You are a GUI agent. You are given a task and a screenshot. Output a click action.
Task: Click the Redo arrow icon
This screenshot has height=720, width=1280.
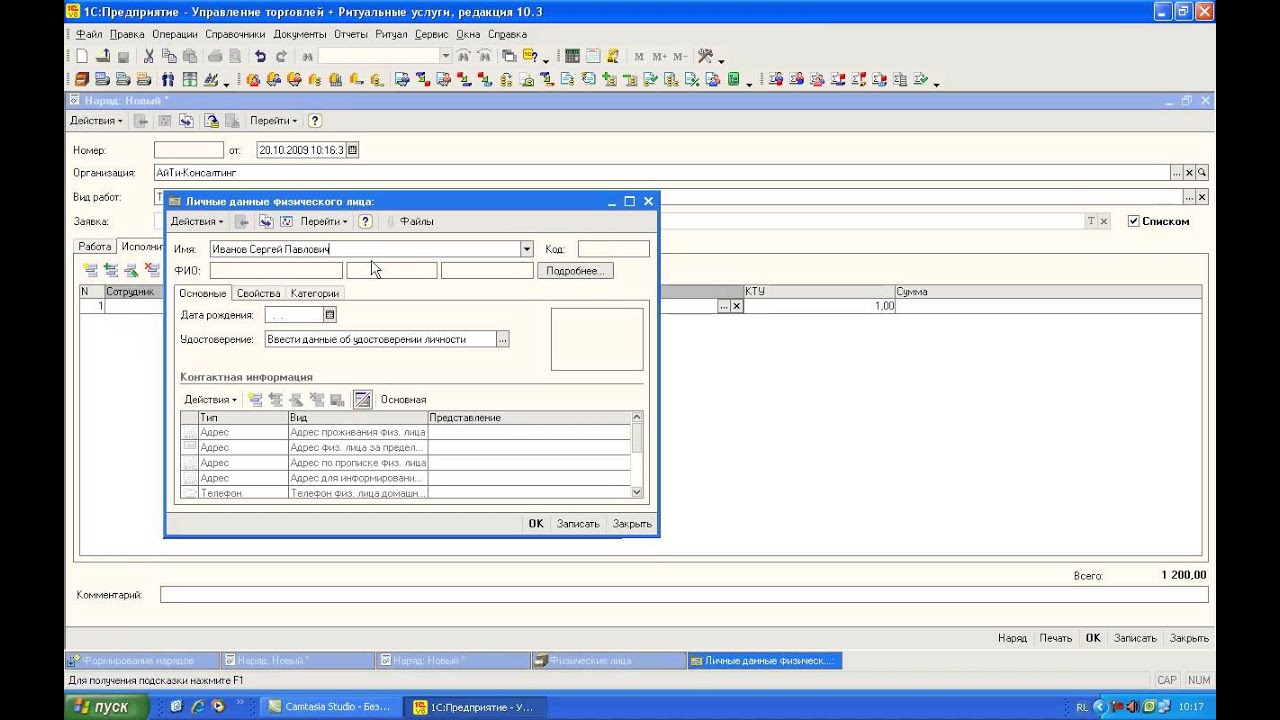pyautogui.click(x=281, y=56)
